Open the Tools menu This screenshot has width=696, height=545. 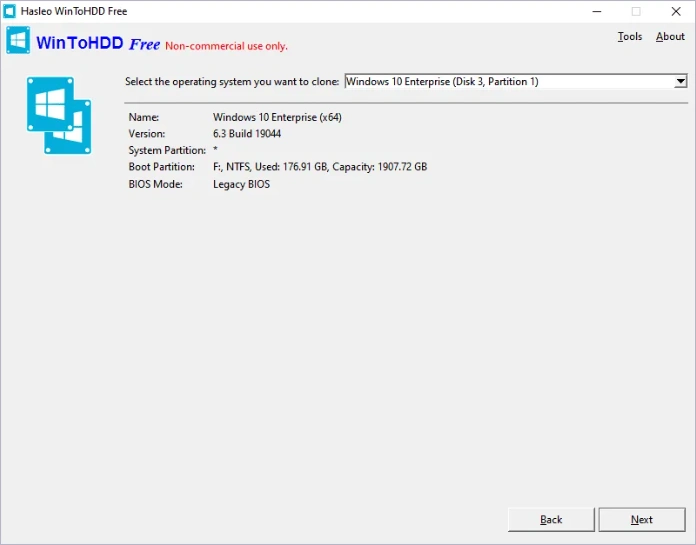[629, 36]
